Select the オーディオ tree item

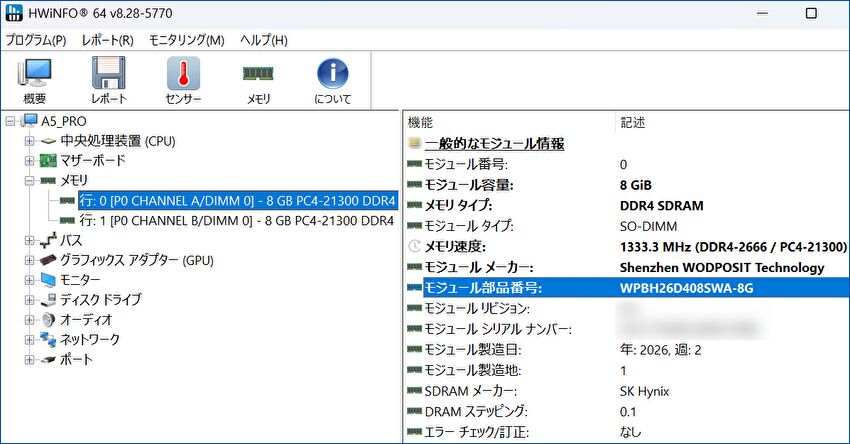pos(86,320)
